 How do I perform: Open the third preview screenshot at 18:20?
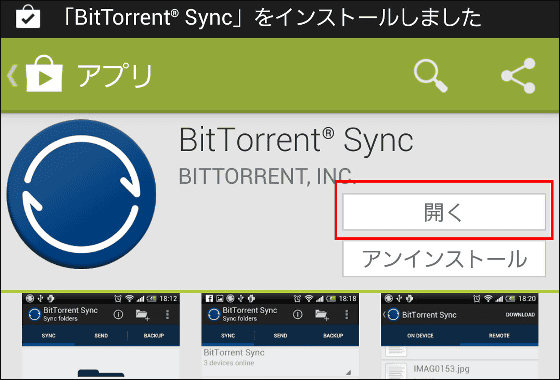coord(460,335)
